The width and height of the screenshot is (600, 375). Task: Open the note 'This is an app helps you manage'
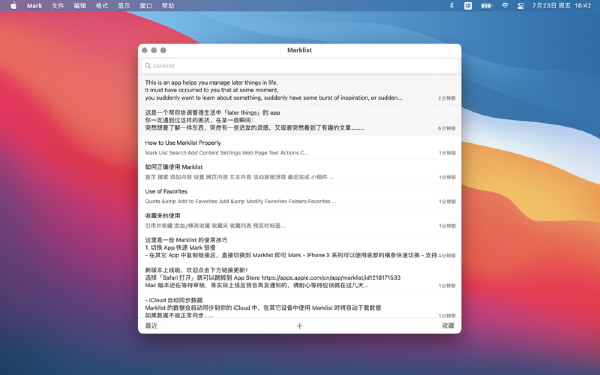pos(300,90)
